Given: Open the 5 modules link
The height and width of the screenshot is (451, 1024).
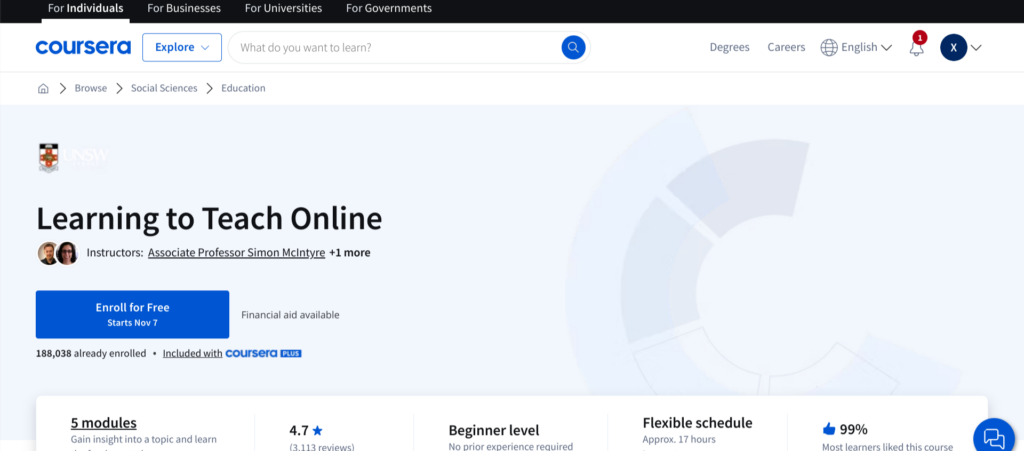Looking at the screenshot, I should coord(104,423).
